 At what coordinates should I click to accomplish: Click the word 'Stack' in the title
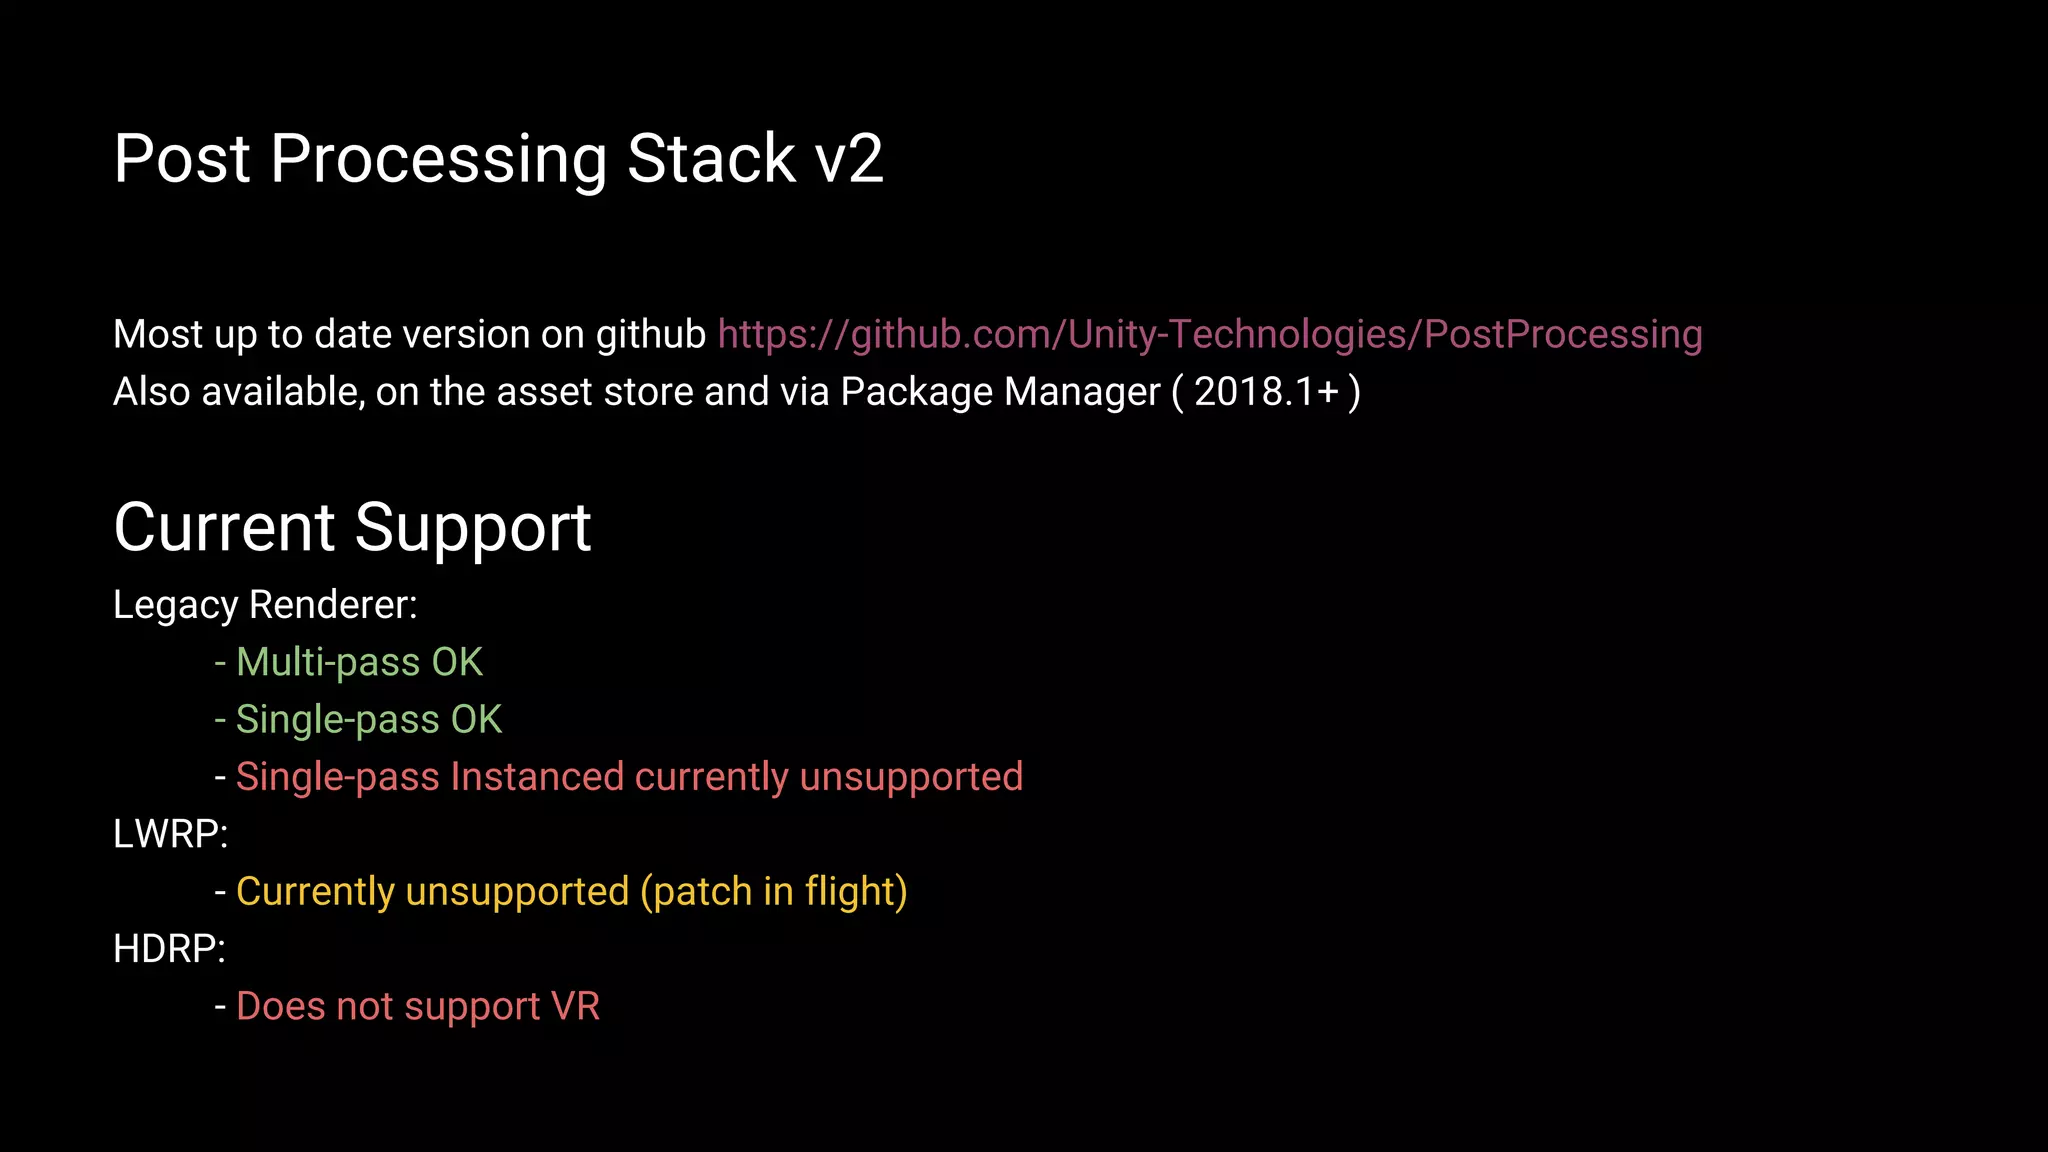coord(711,159)
